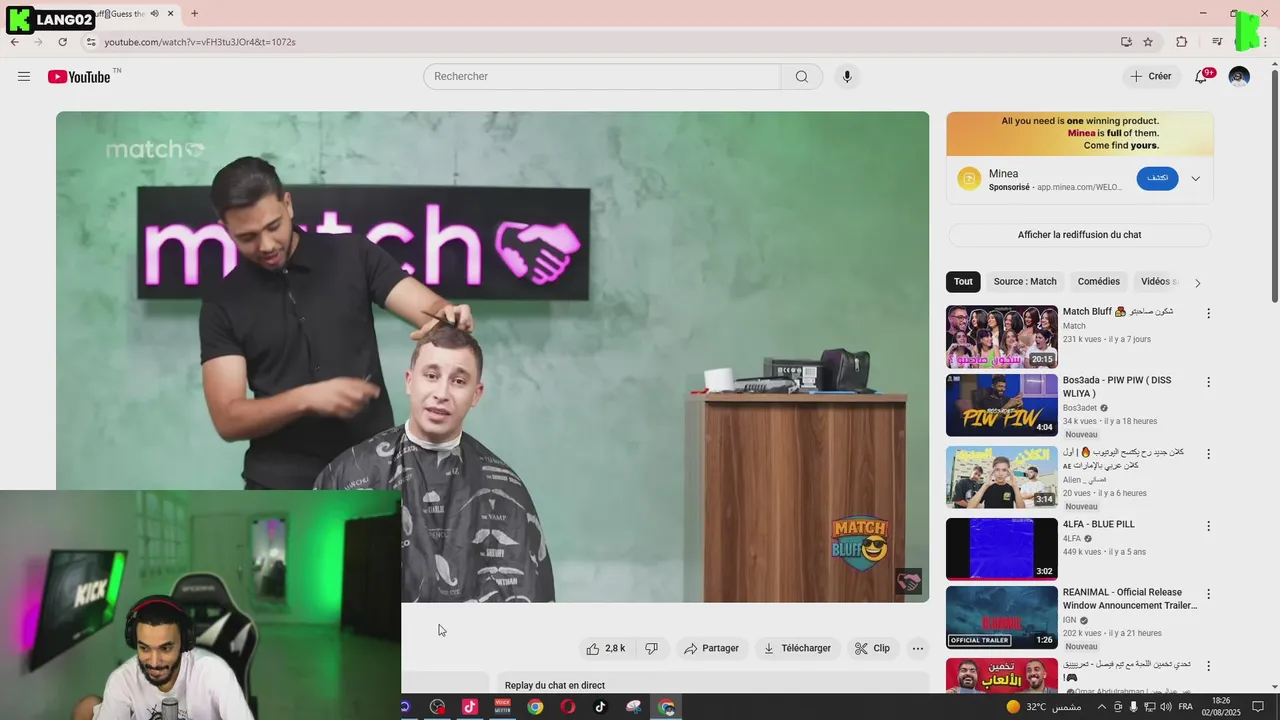
Task: Click the video's Match watermark subscribe icon
Action: tap(908, 581)
